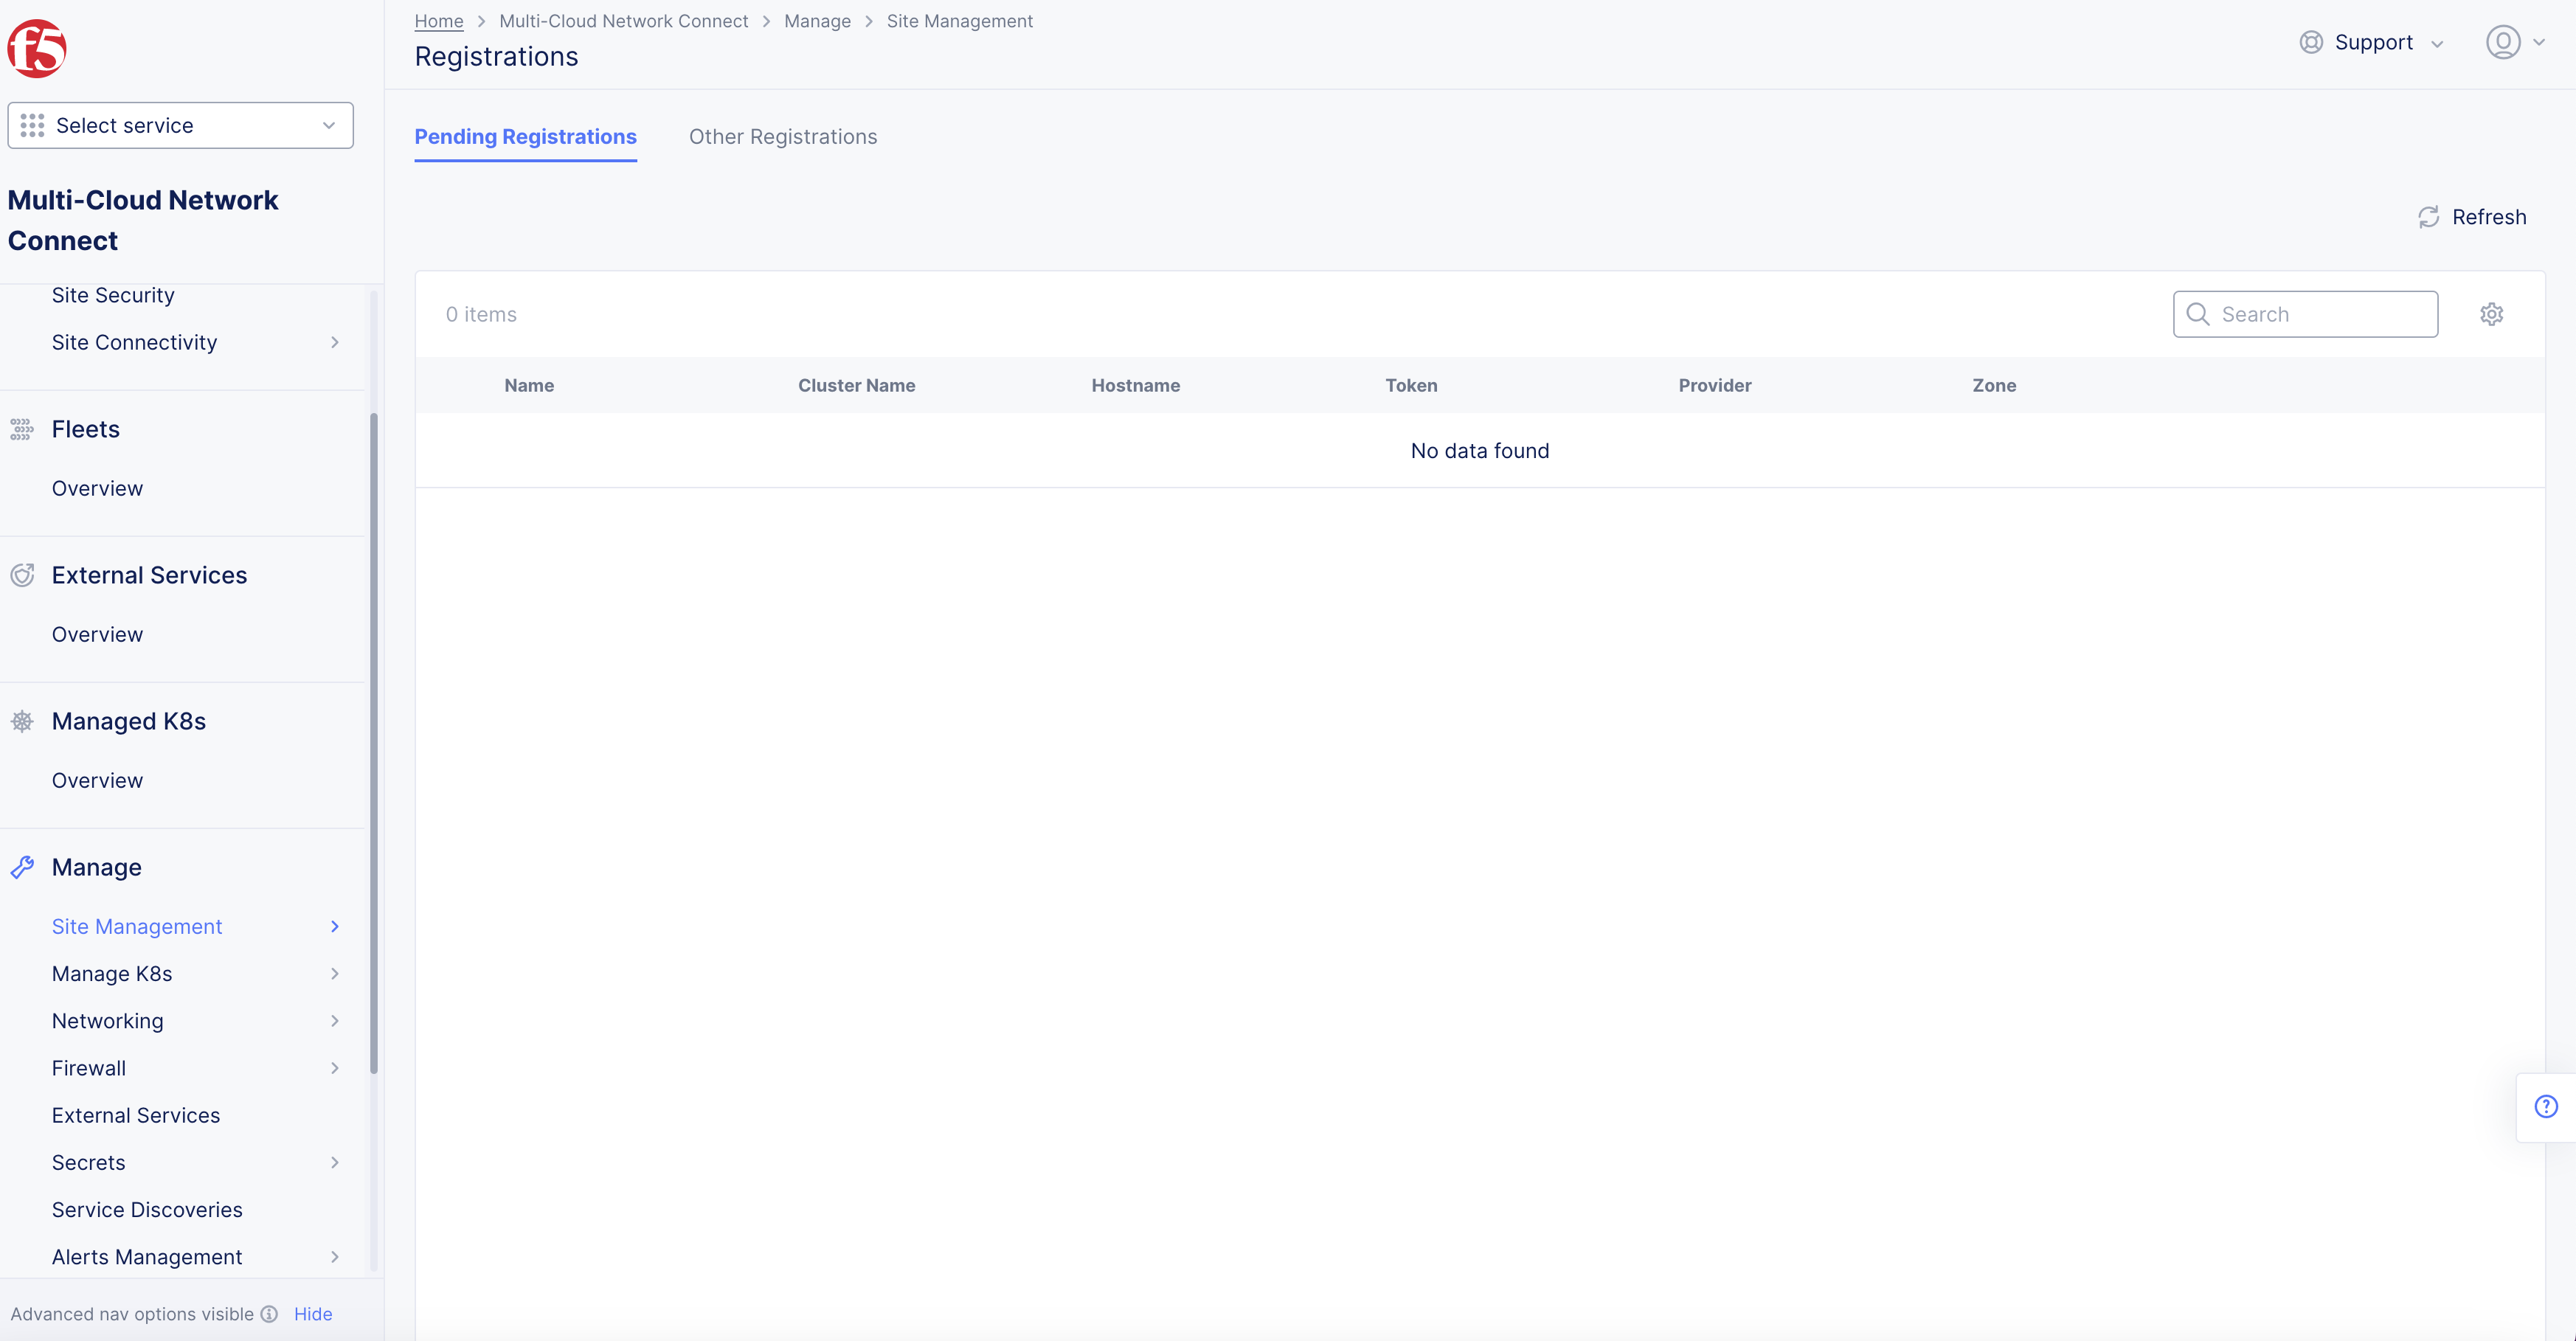This screenshot has width=2576, height=1341.
Task: Hide advanced nav options
Action: pos(312,1314)
